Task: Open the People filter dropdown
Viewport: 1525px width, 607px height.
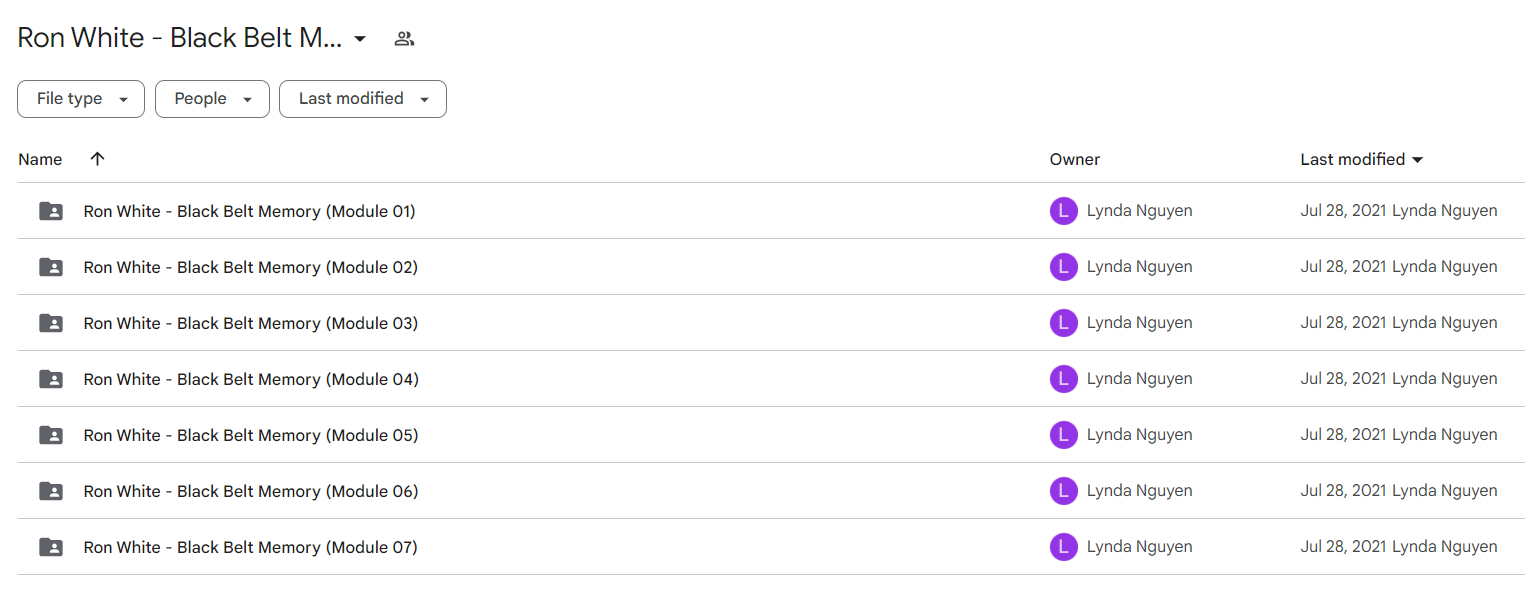Action: tap(212, 99)
